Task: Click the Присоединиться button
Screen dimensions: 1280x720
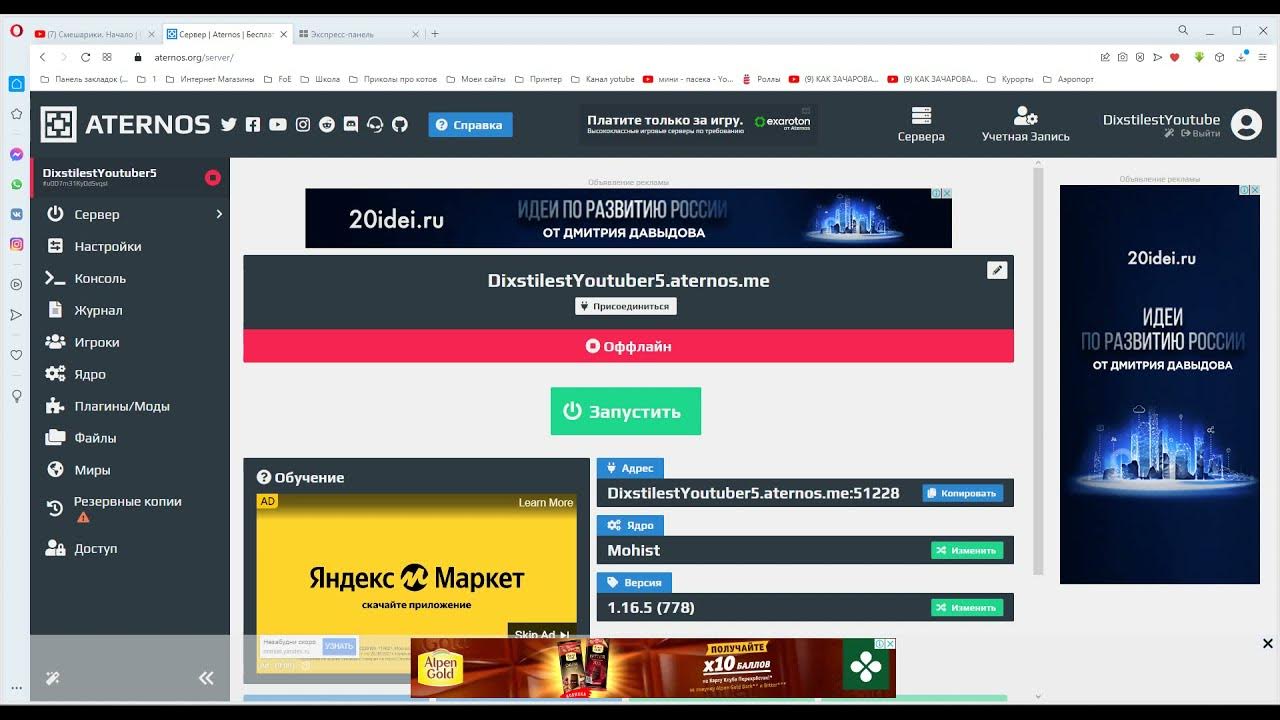Action: point(626,306)
